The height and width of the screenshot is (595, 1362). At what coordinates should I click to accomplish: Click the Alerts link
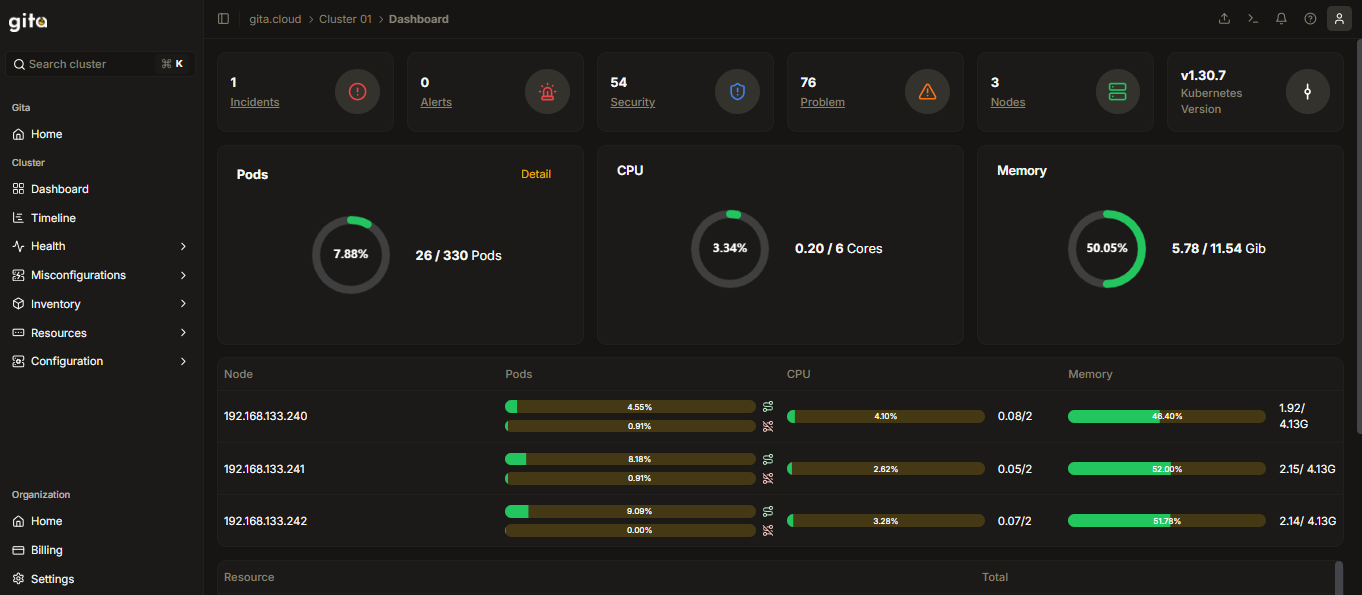436,102
